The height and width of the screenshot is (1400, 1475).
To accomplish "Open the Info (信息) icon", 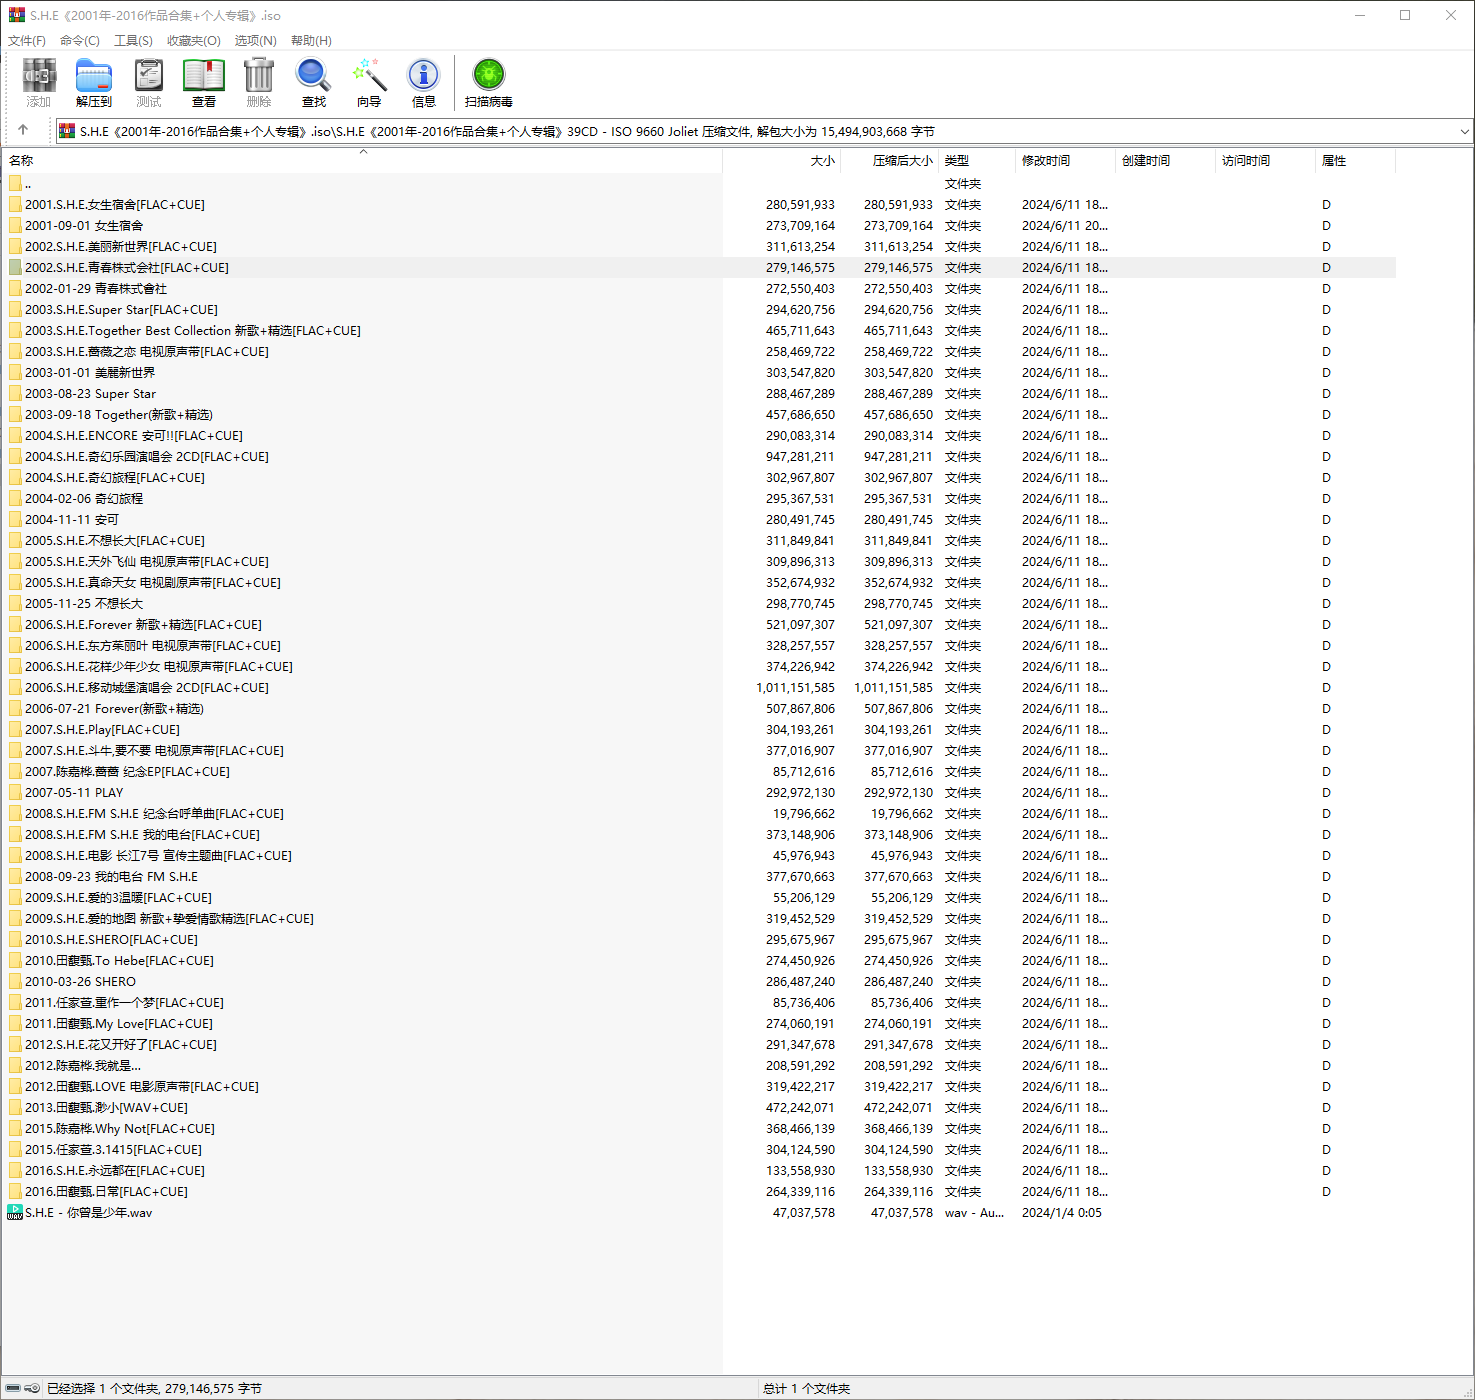I will coord(424,76).
